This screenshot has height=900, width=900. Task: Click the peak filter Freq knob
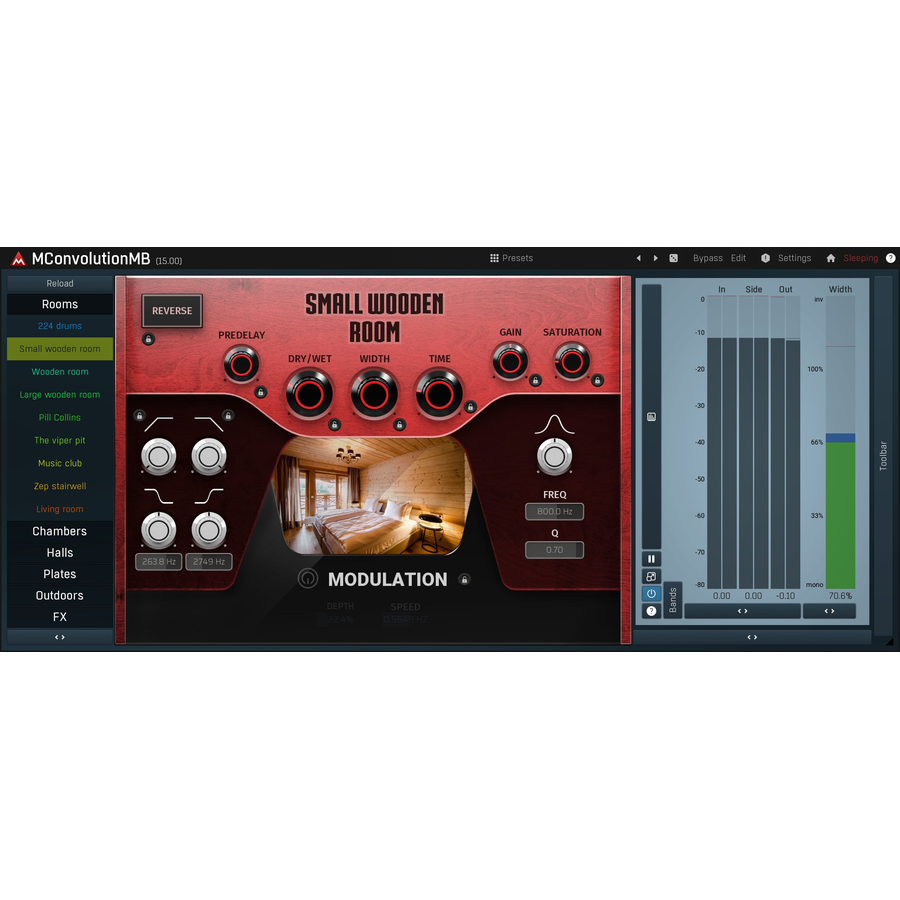pyautogui.click(x=554, y=457)
